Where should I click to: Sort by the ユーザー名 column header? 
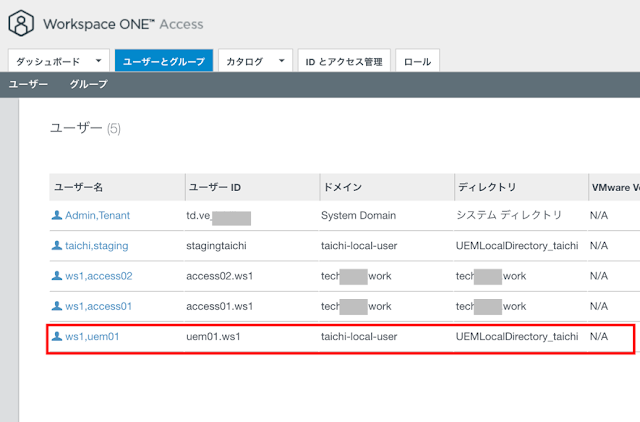[x=117, y=187]
